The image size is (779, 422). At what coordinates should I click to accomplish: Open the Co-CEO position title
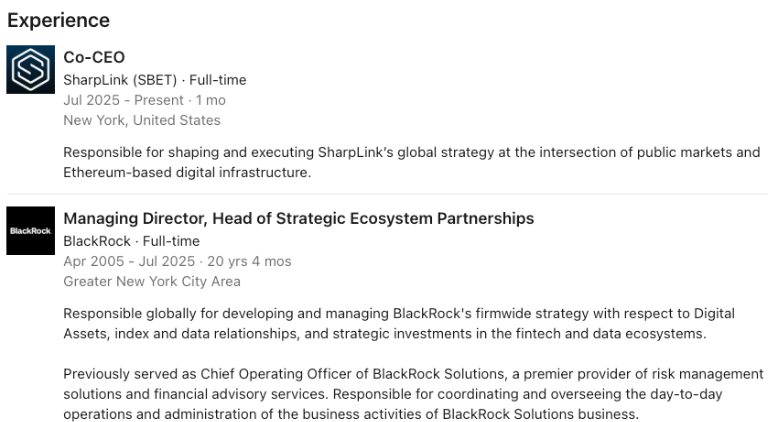(94, 57)
